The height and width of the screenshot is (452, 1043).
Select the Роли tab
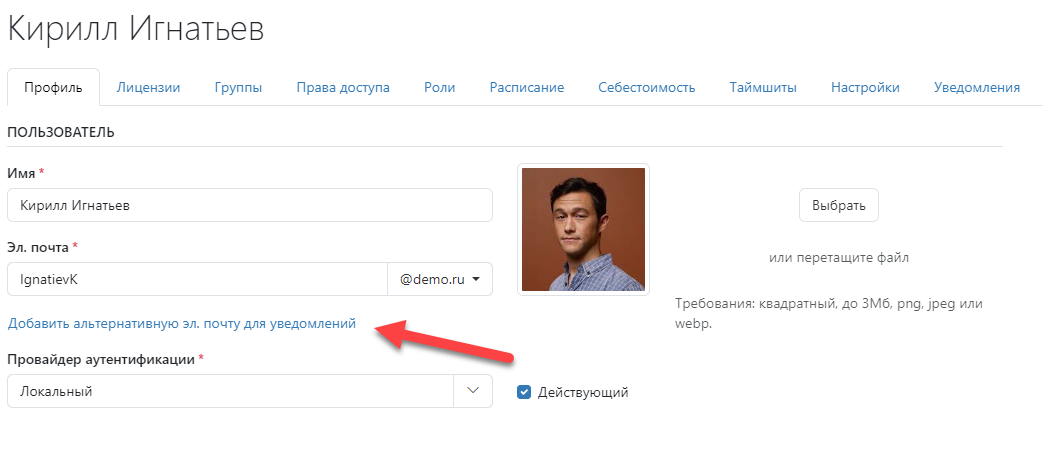tap(439, 87)
